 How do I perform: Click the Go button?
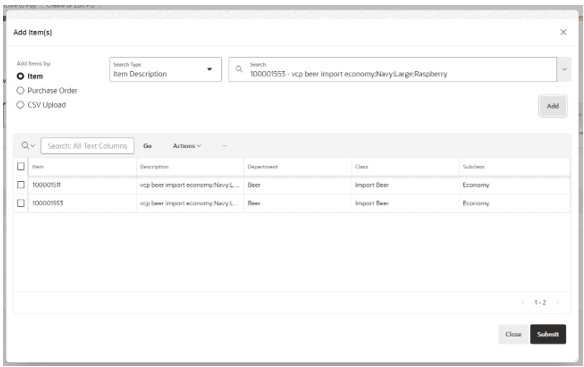click(x=147, y=146)
